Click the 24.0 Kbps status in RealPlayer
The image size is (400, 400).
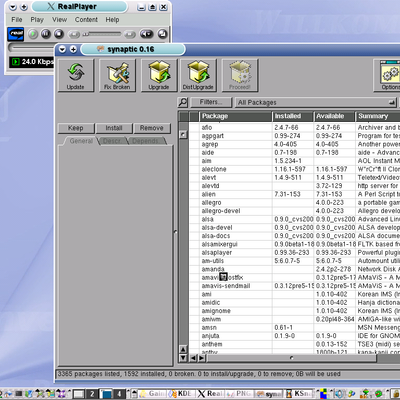(x=37, y=62)
